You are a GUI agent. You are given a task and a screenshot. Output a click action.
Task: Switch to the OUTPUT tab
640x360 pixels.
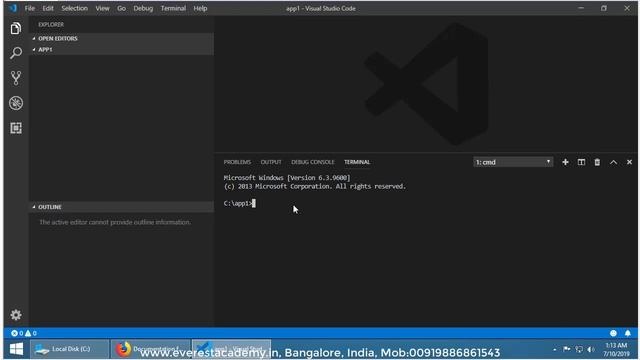click(271, 162)
